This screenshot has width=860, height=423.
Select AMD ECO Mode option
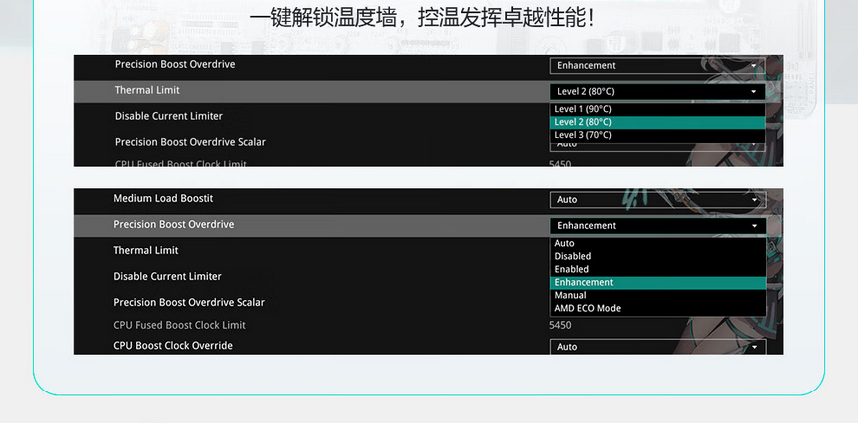(658, 308)
